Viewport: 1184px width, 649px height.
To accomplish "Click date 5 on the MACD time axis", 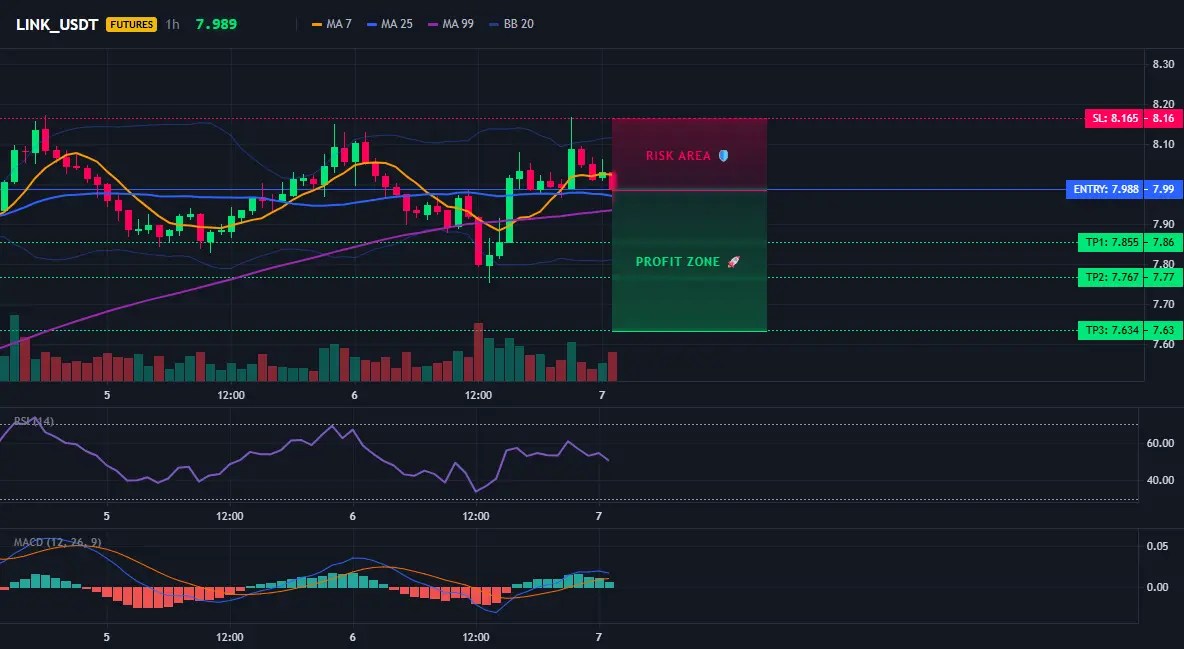I will pyautogui.click(x=106, y=637).
